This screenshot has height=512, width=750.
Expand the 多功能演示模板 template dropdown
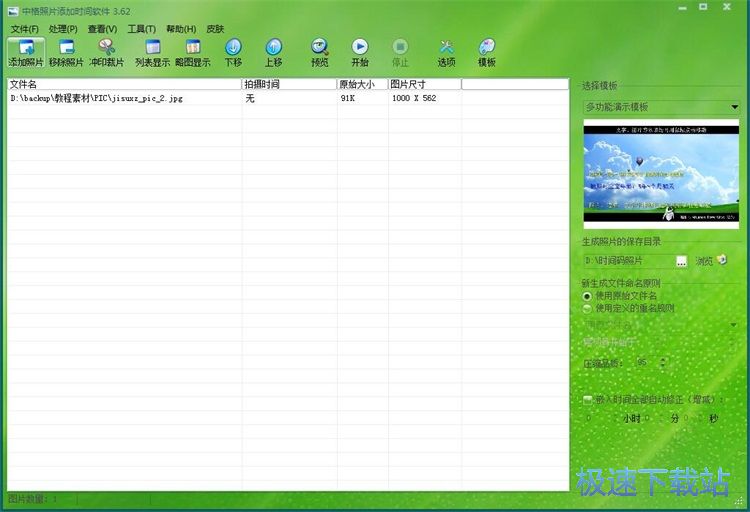734,107
